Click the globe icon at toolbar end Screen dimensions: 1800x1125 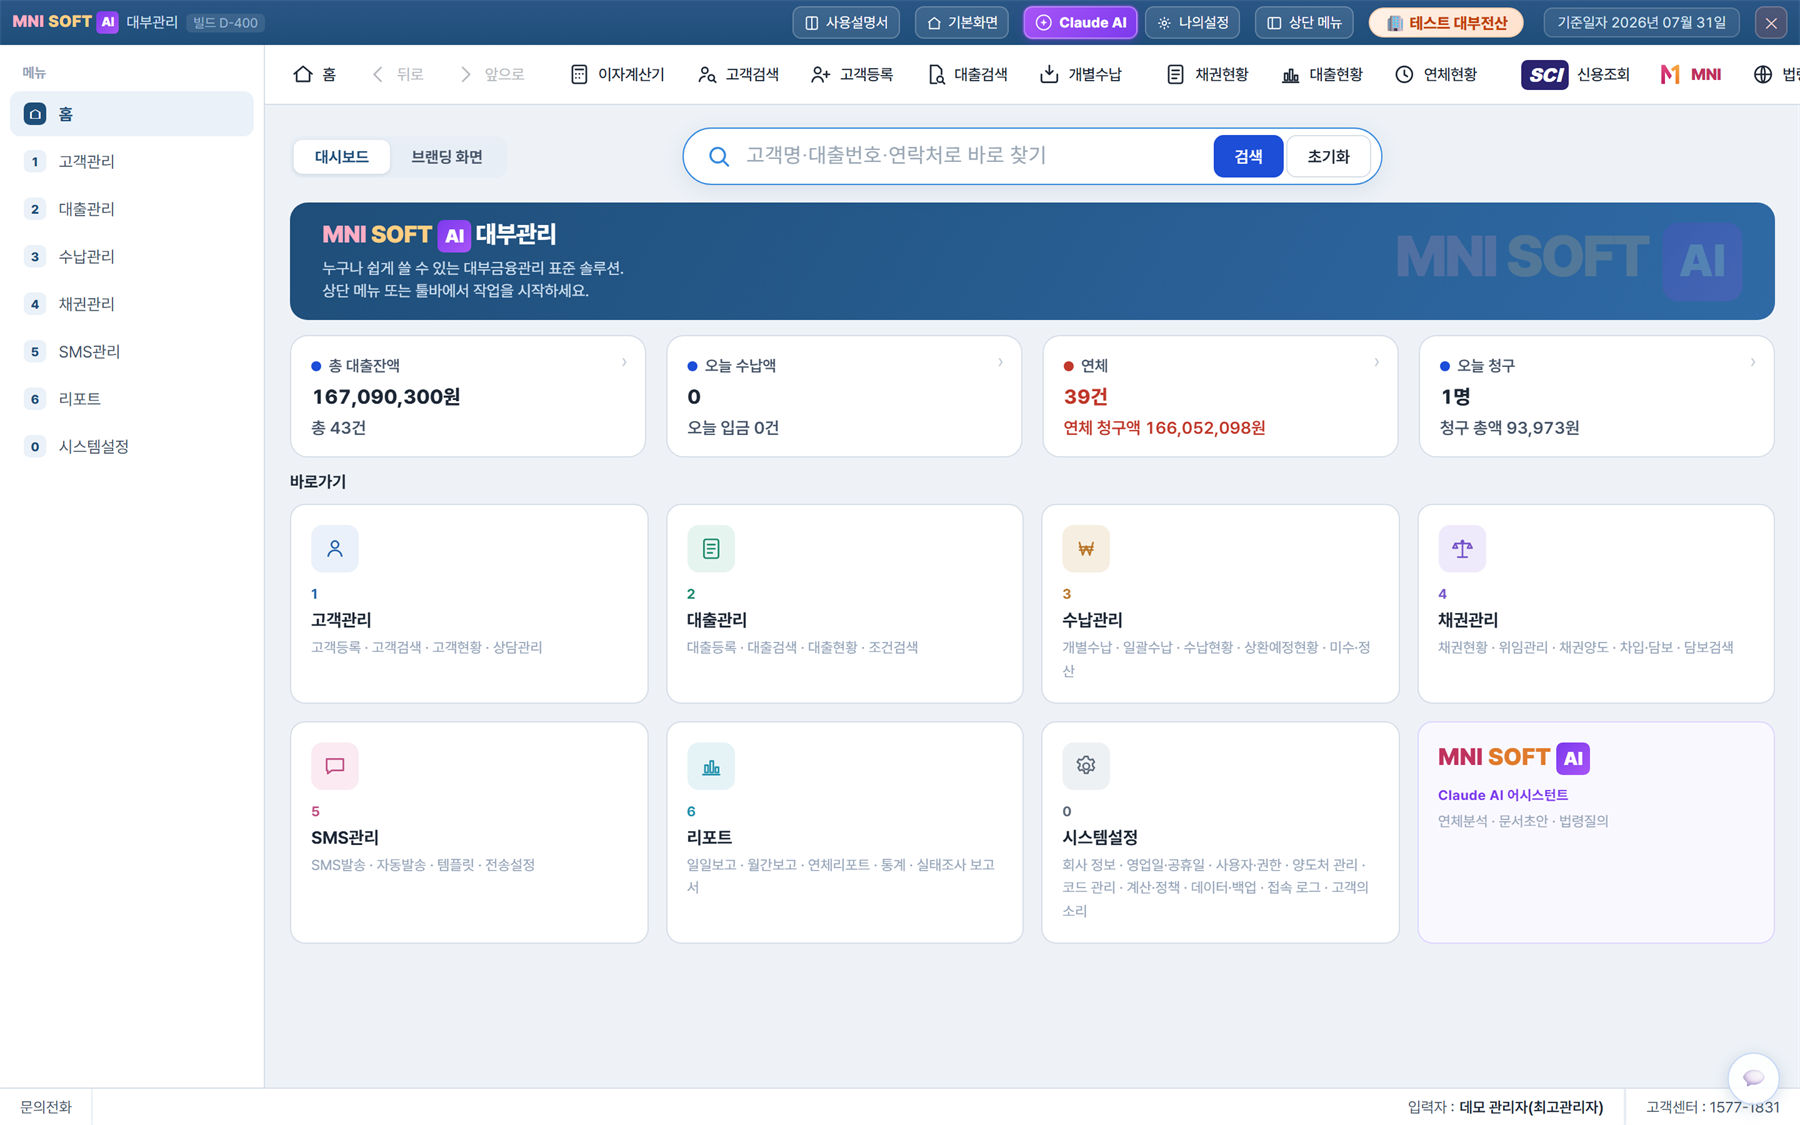(1762, 74)
